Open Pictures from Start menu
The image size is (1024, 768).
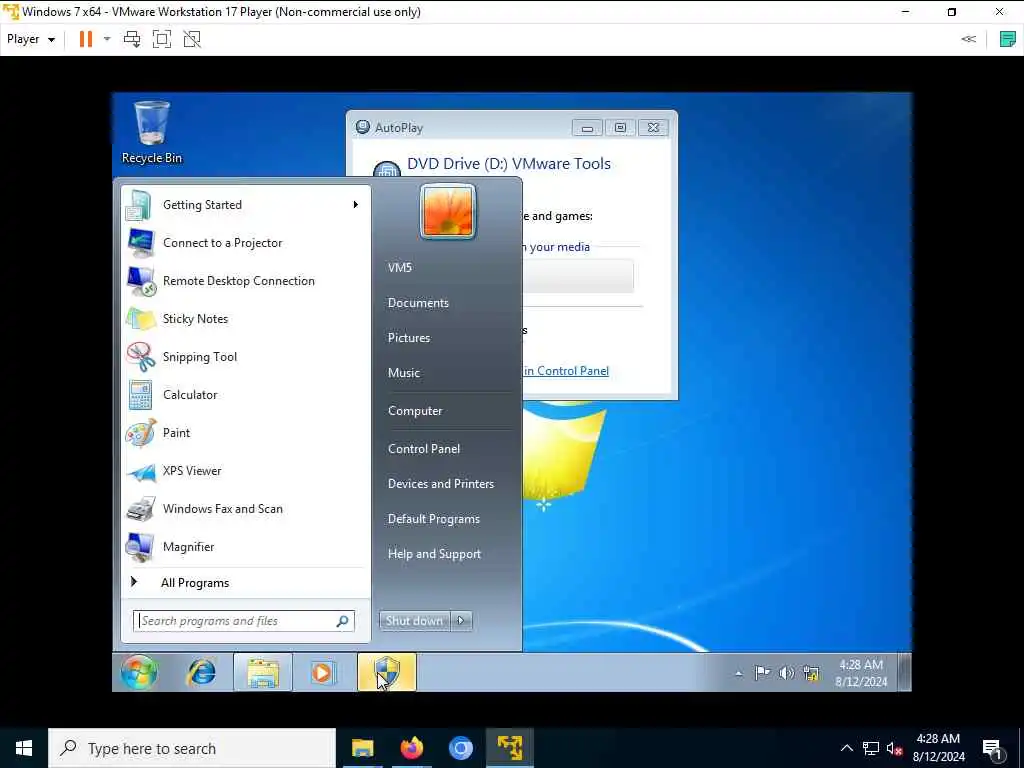[x=409, y=338]
